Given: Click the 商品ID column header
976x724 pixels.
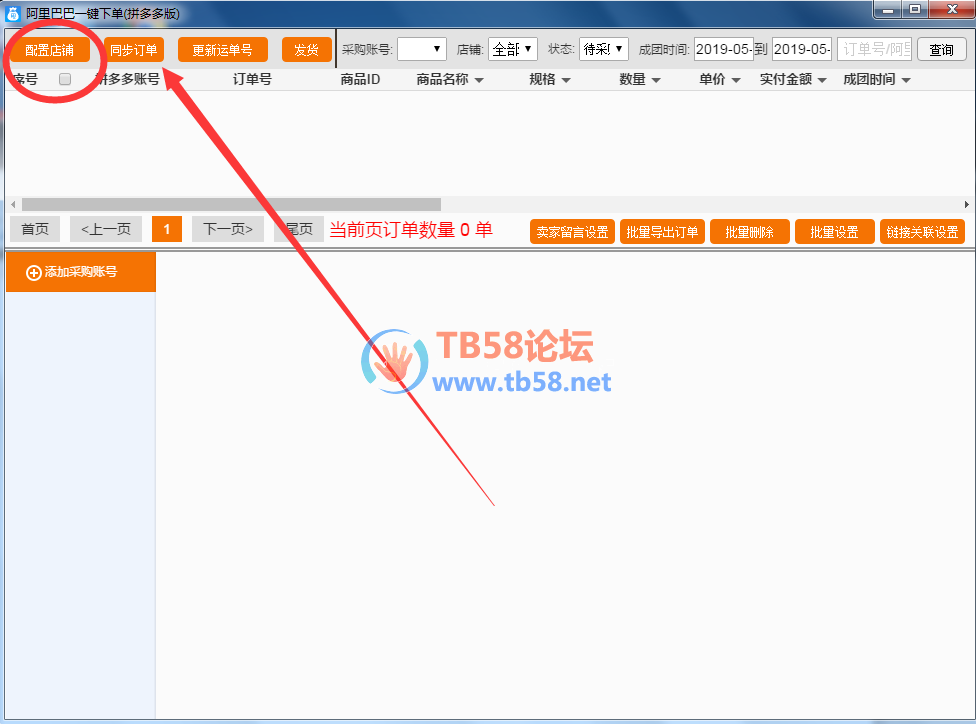Looking at the screenshot, I should coord(360,79).
